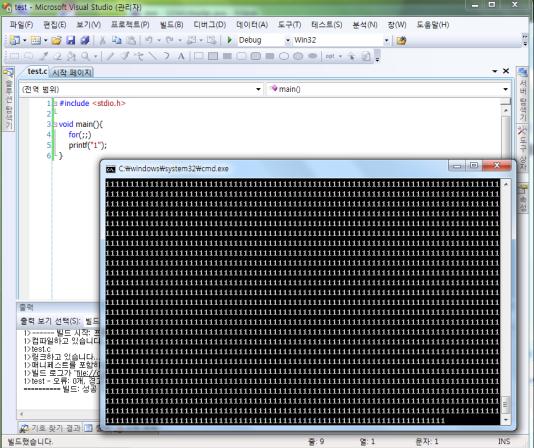Click the 찾기 결과 panel tab
Viewport: 534px width, 448px height.
click(50, 428)
